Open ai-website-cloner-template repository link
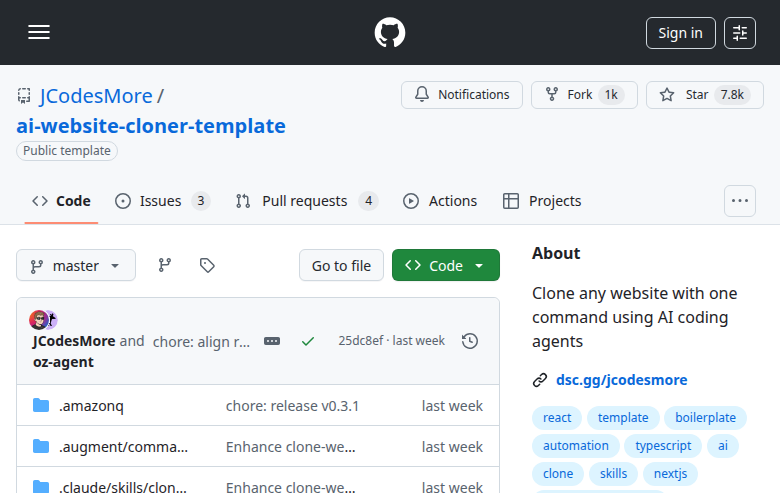The width and height of the screenshot is (780, 493). click(x=151, y=126)
